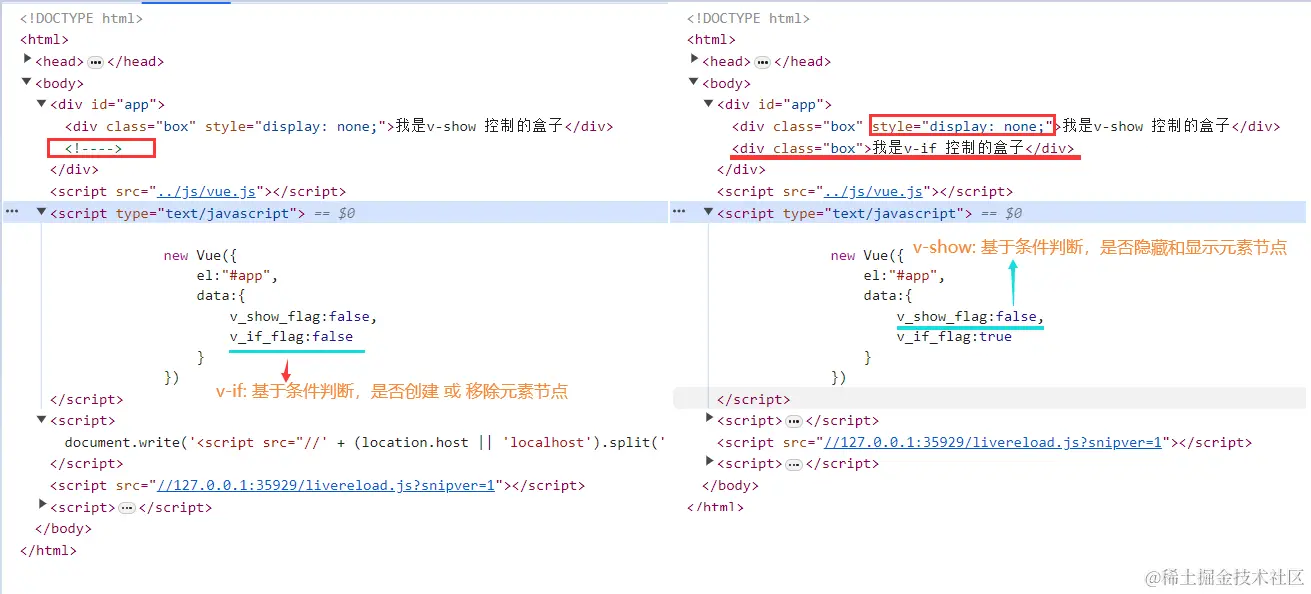Select the <!----> comment node in left panel

[x=94, y=149]
